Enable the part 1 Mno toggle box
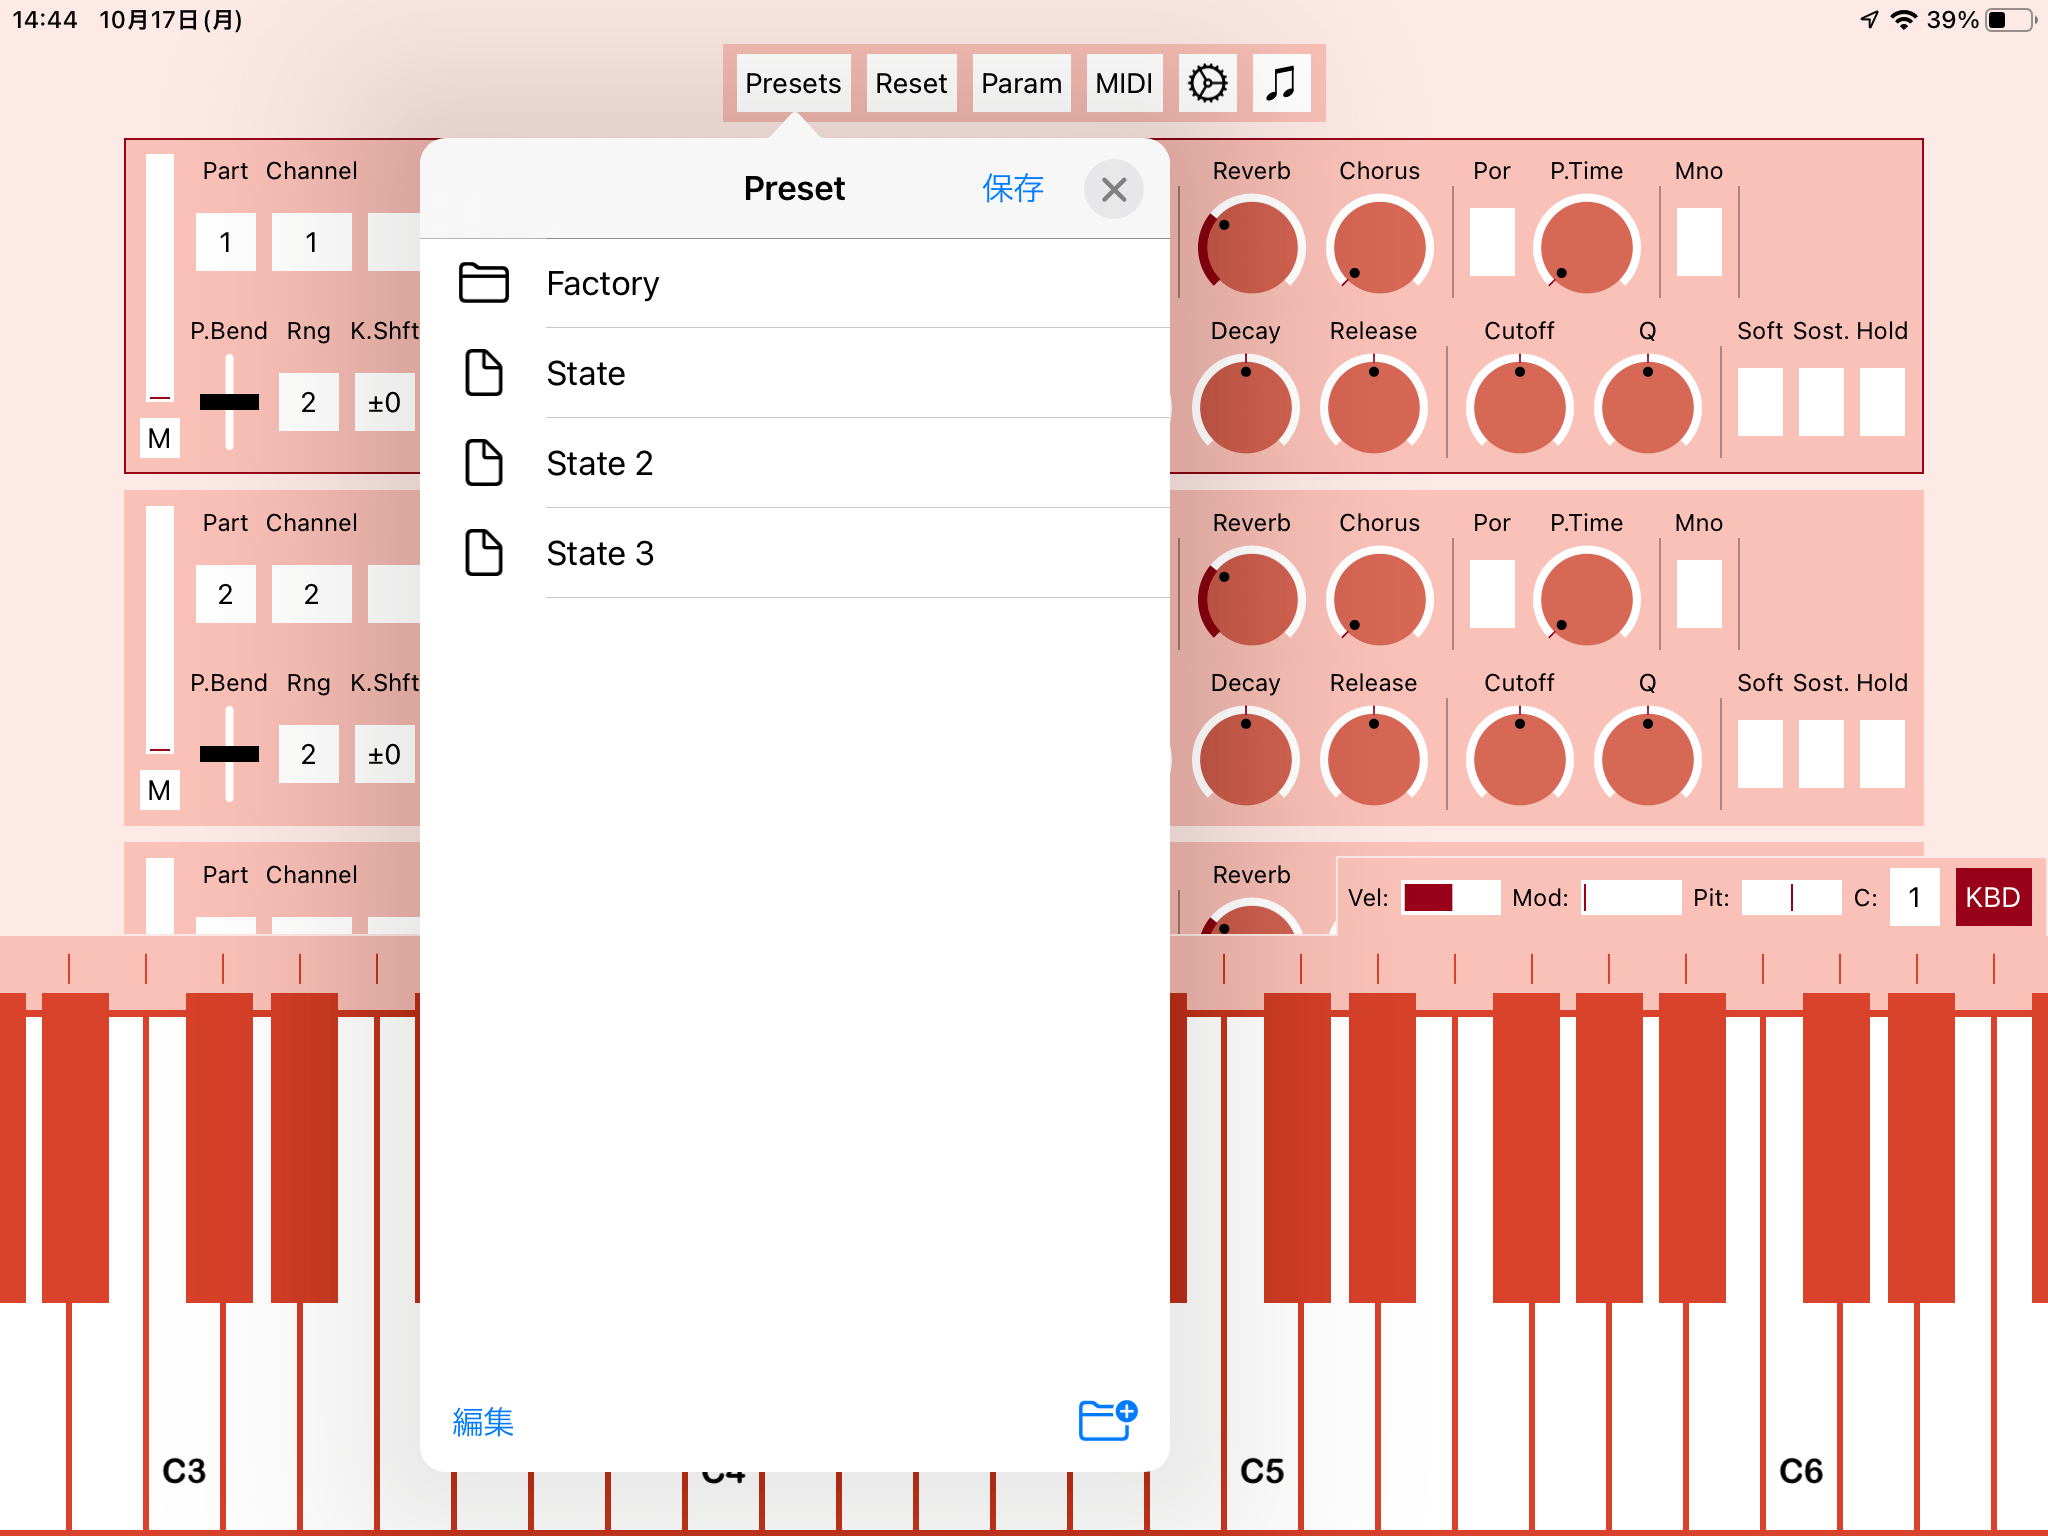2048x1536 pixels. [1698, 242]
